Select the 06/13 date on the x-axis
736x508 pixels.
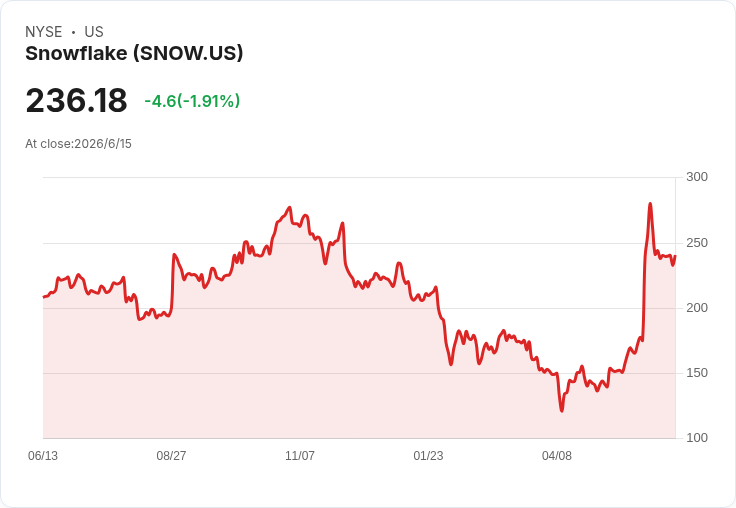43,455
